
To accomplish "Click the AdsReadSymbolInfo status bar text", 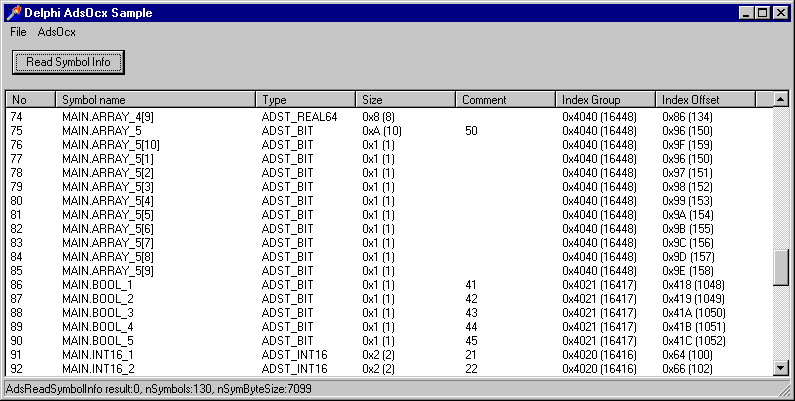I will pos(158,389).
